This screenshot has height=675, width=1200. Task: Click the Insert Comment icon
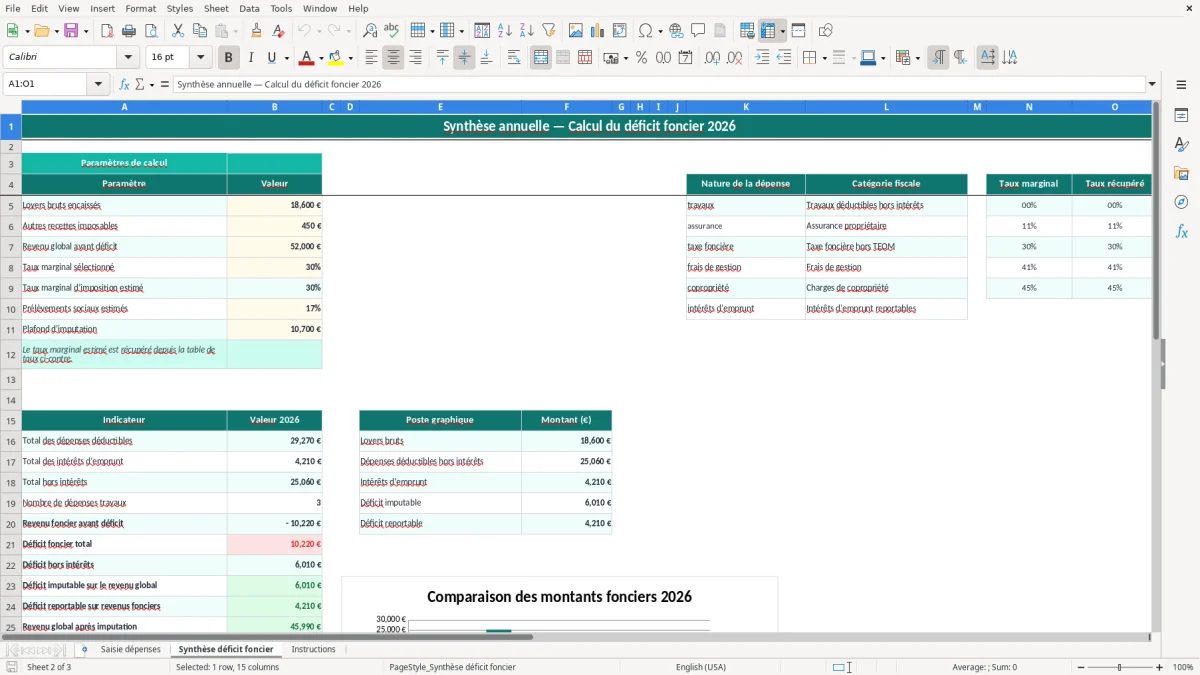[x=698, y=31]
